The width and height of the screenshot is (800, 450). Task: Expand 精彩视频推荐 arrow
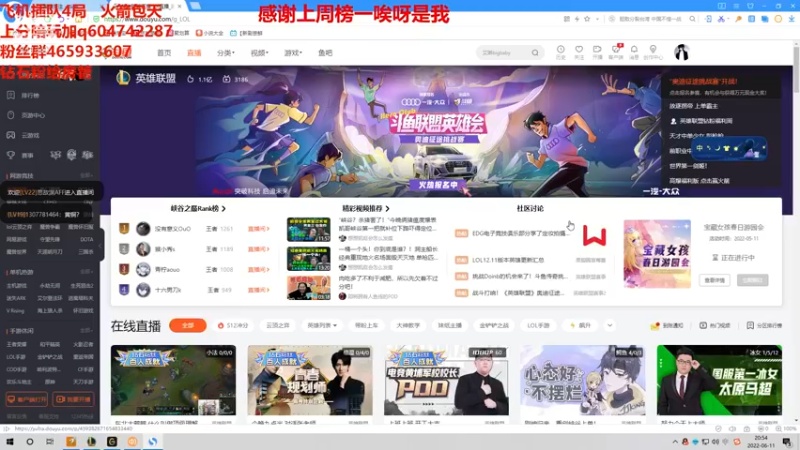pos(388,209)
